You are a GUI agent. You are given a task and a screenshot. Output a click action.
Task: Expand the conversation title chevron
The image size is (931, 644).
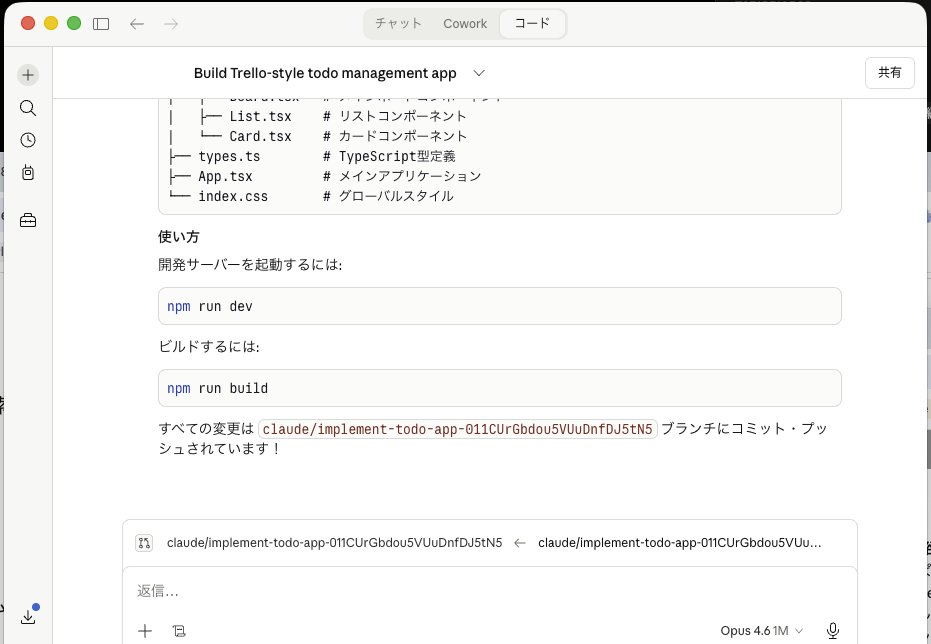(x=479, y=73)
